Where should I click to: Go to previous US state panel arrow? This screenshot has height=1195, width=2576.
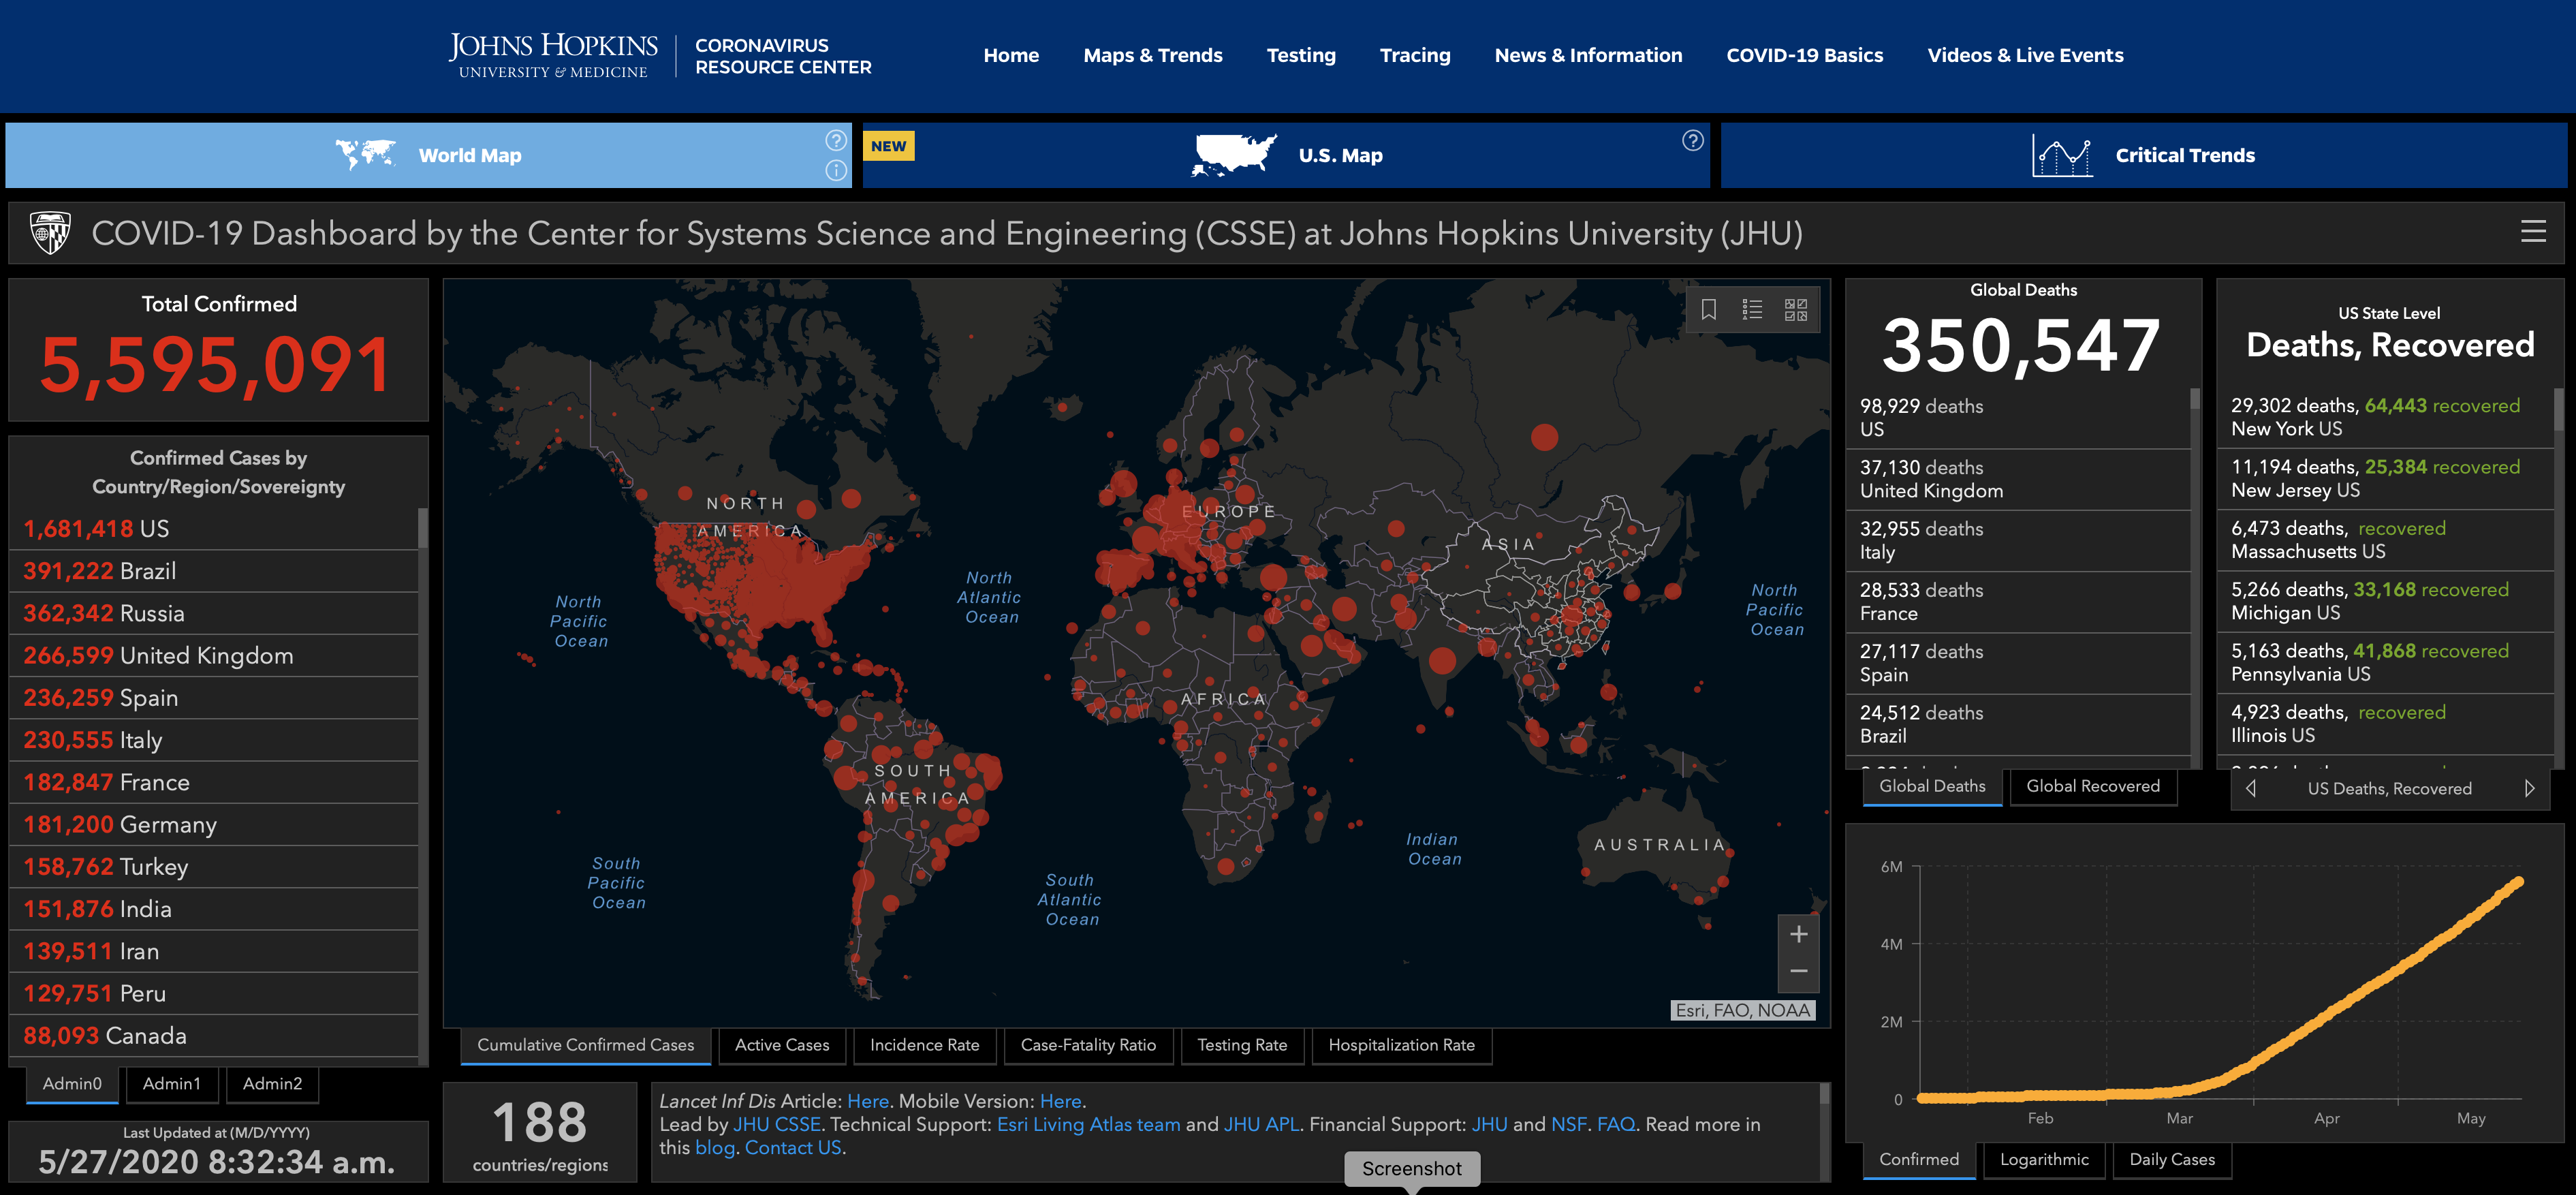(x=2250, y=788)
